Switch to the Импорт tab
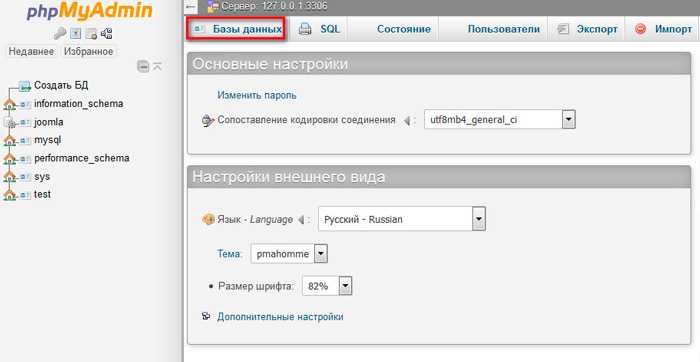This screenshot has height=362, width=700. click(662, 29)
